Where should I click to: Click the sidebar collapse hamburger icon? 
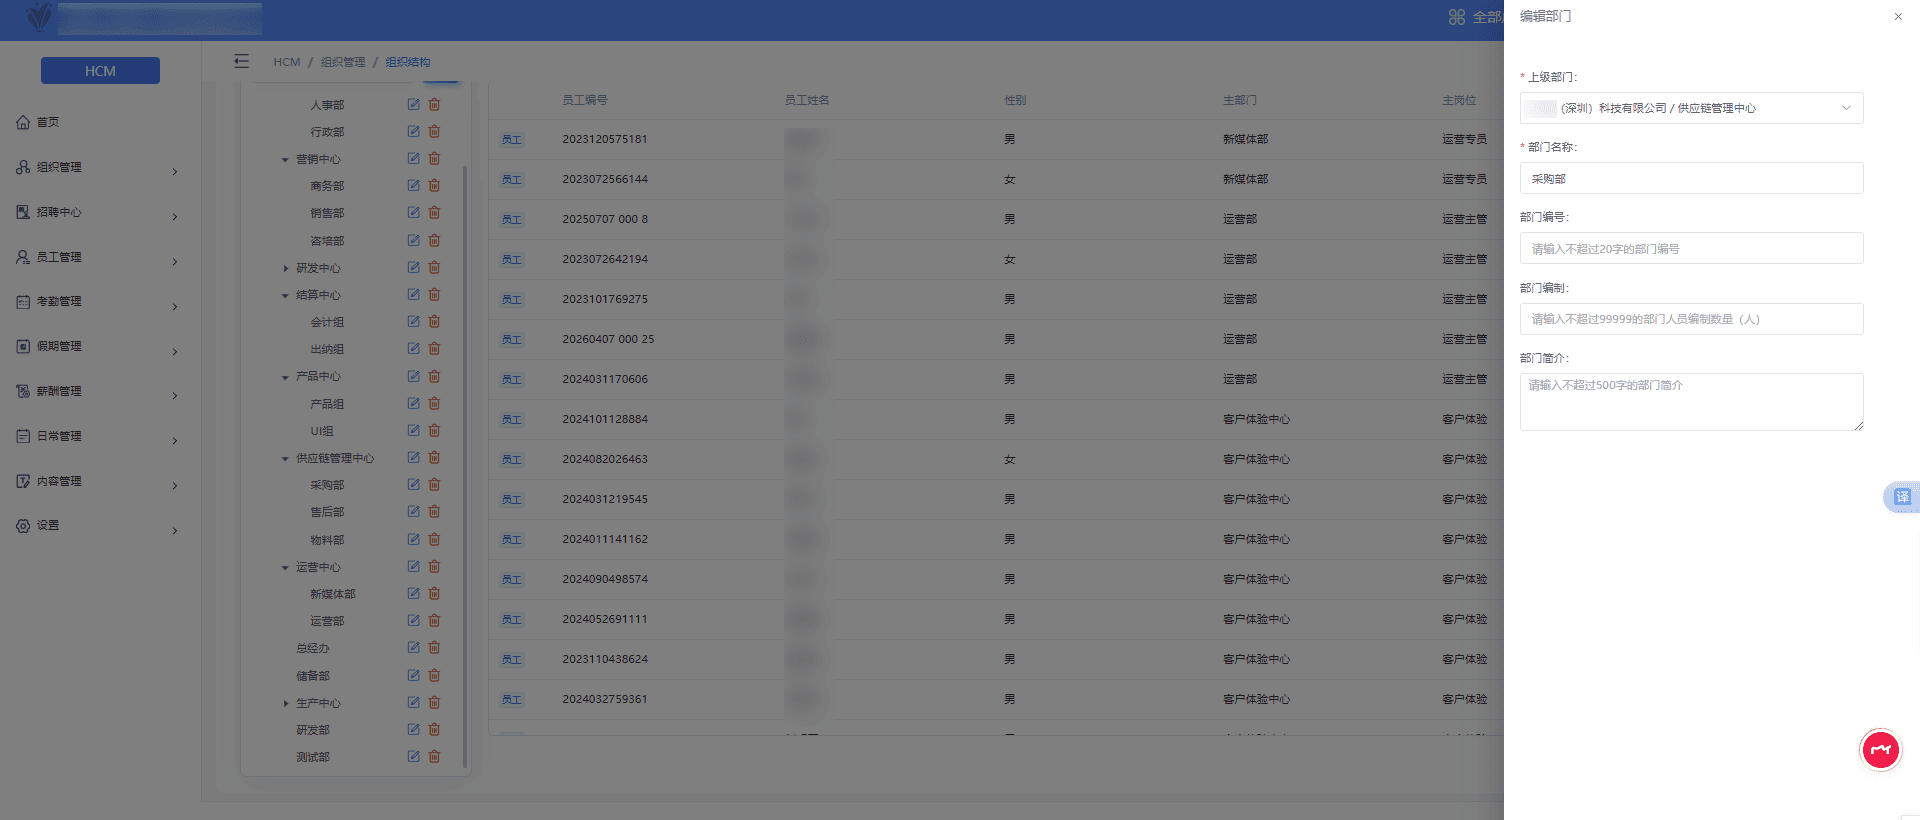click(241, 62)
